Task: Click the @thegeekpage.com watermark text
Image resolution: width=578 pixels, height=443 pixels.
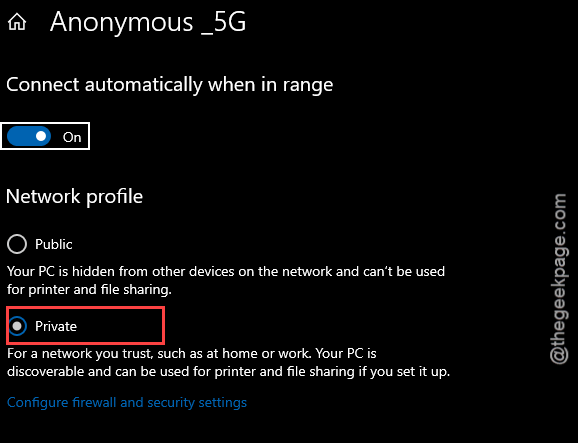Action: 559,279
